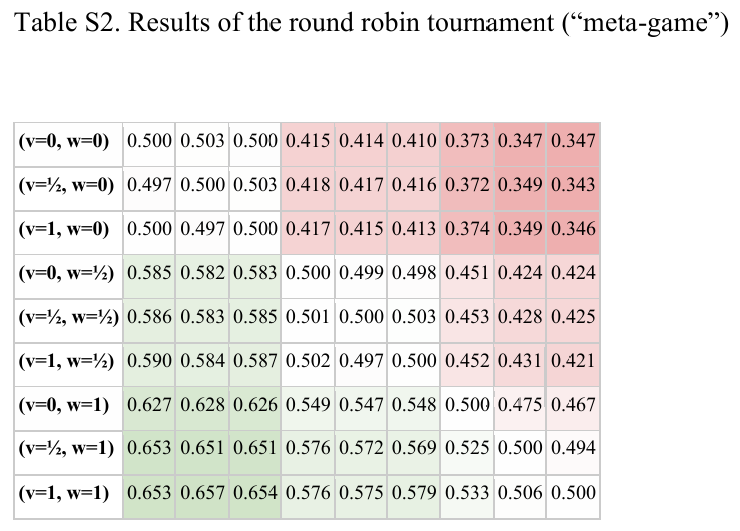Click the pink cell showing 0.421
Image resolution: width=740 pixels, height=531 pixels.
click(x=573, y=361)
